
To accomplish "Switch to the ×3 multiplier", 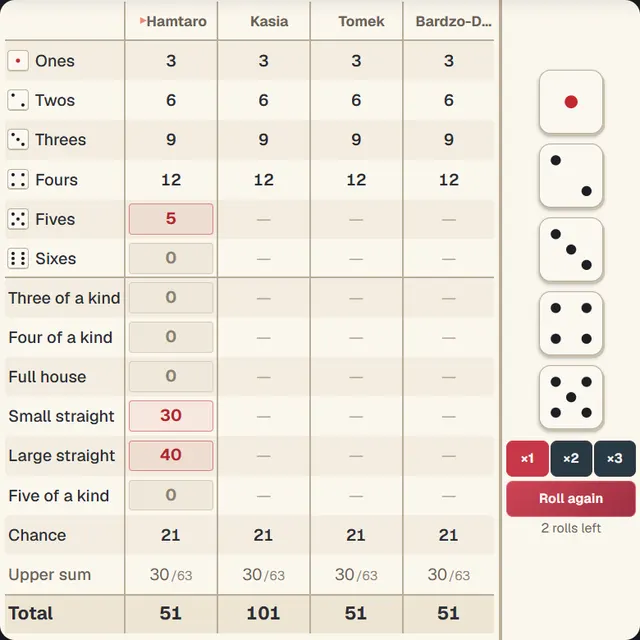I will 615,458.
